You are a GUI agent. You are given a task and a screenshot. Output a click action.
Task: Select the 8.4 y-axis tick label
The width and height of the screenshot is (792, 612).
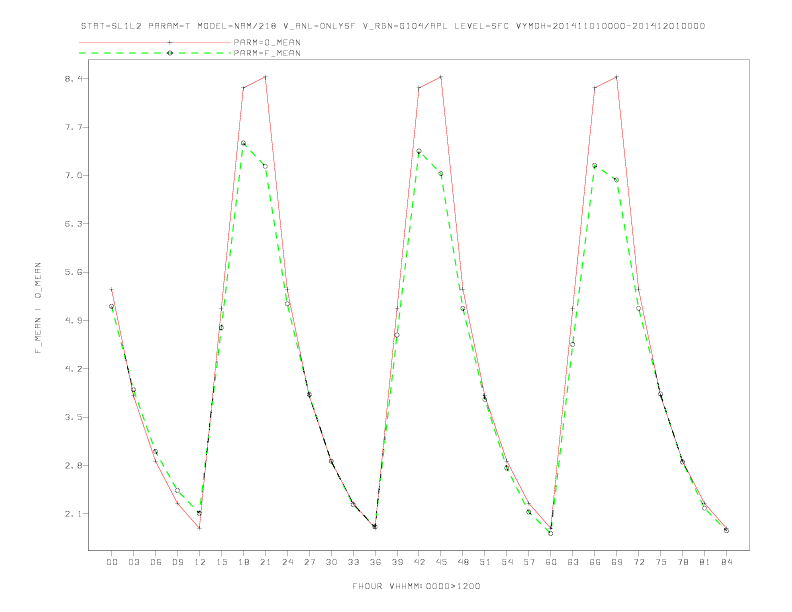pyautogui.click(x=72, y=79)
